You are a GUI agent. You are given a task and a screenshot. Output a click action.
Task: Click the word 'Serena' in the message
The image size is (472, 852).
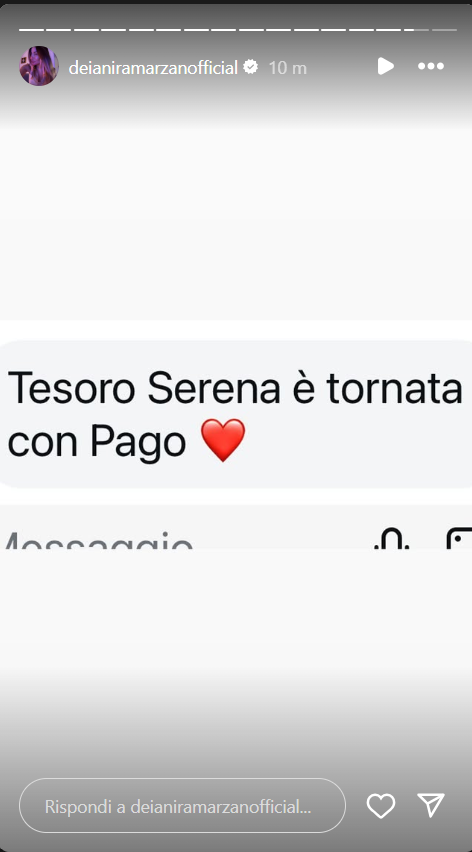pyautogui.click(x=214, y=388)
